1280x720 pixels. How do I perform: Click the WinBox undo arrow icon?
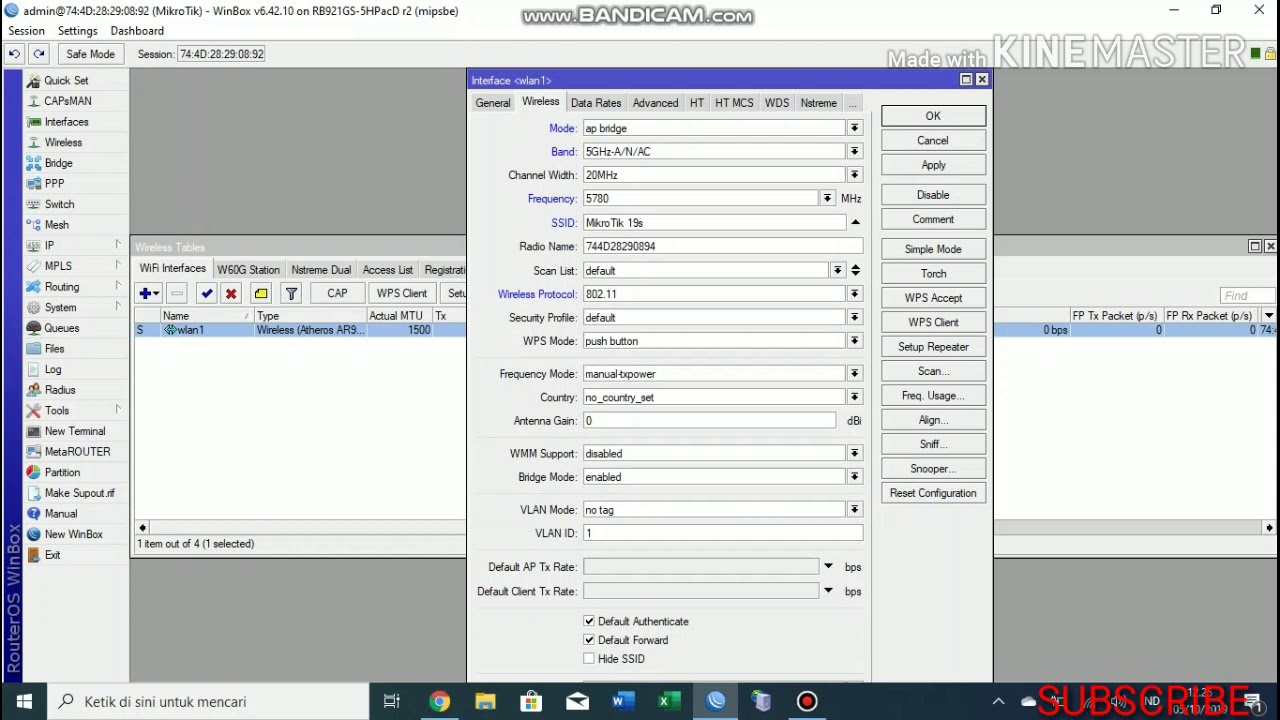coord(14,54)
